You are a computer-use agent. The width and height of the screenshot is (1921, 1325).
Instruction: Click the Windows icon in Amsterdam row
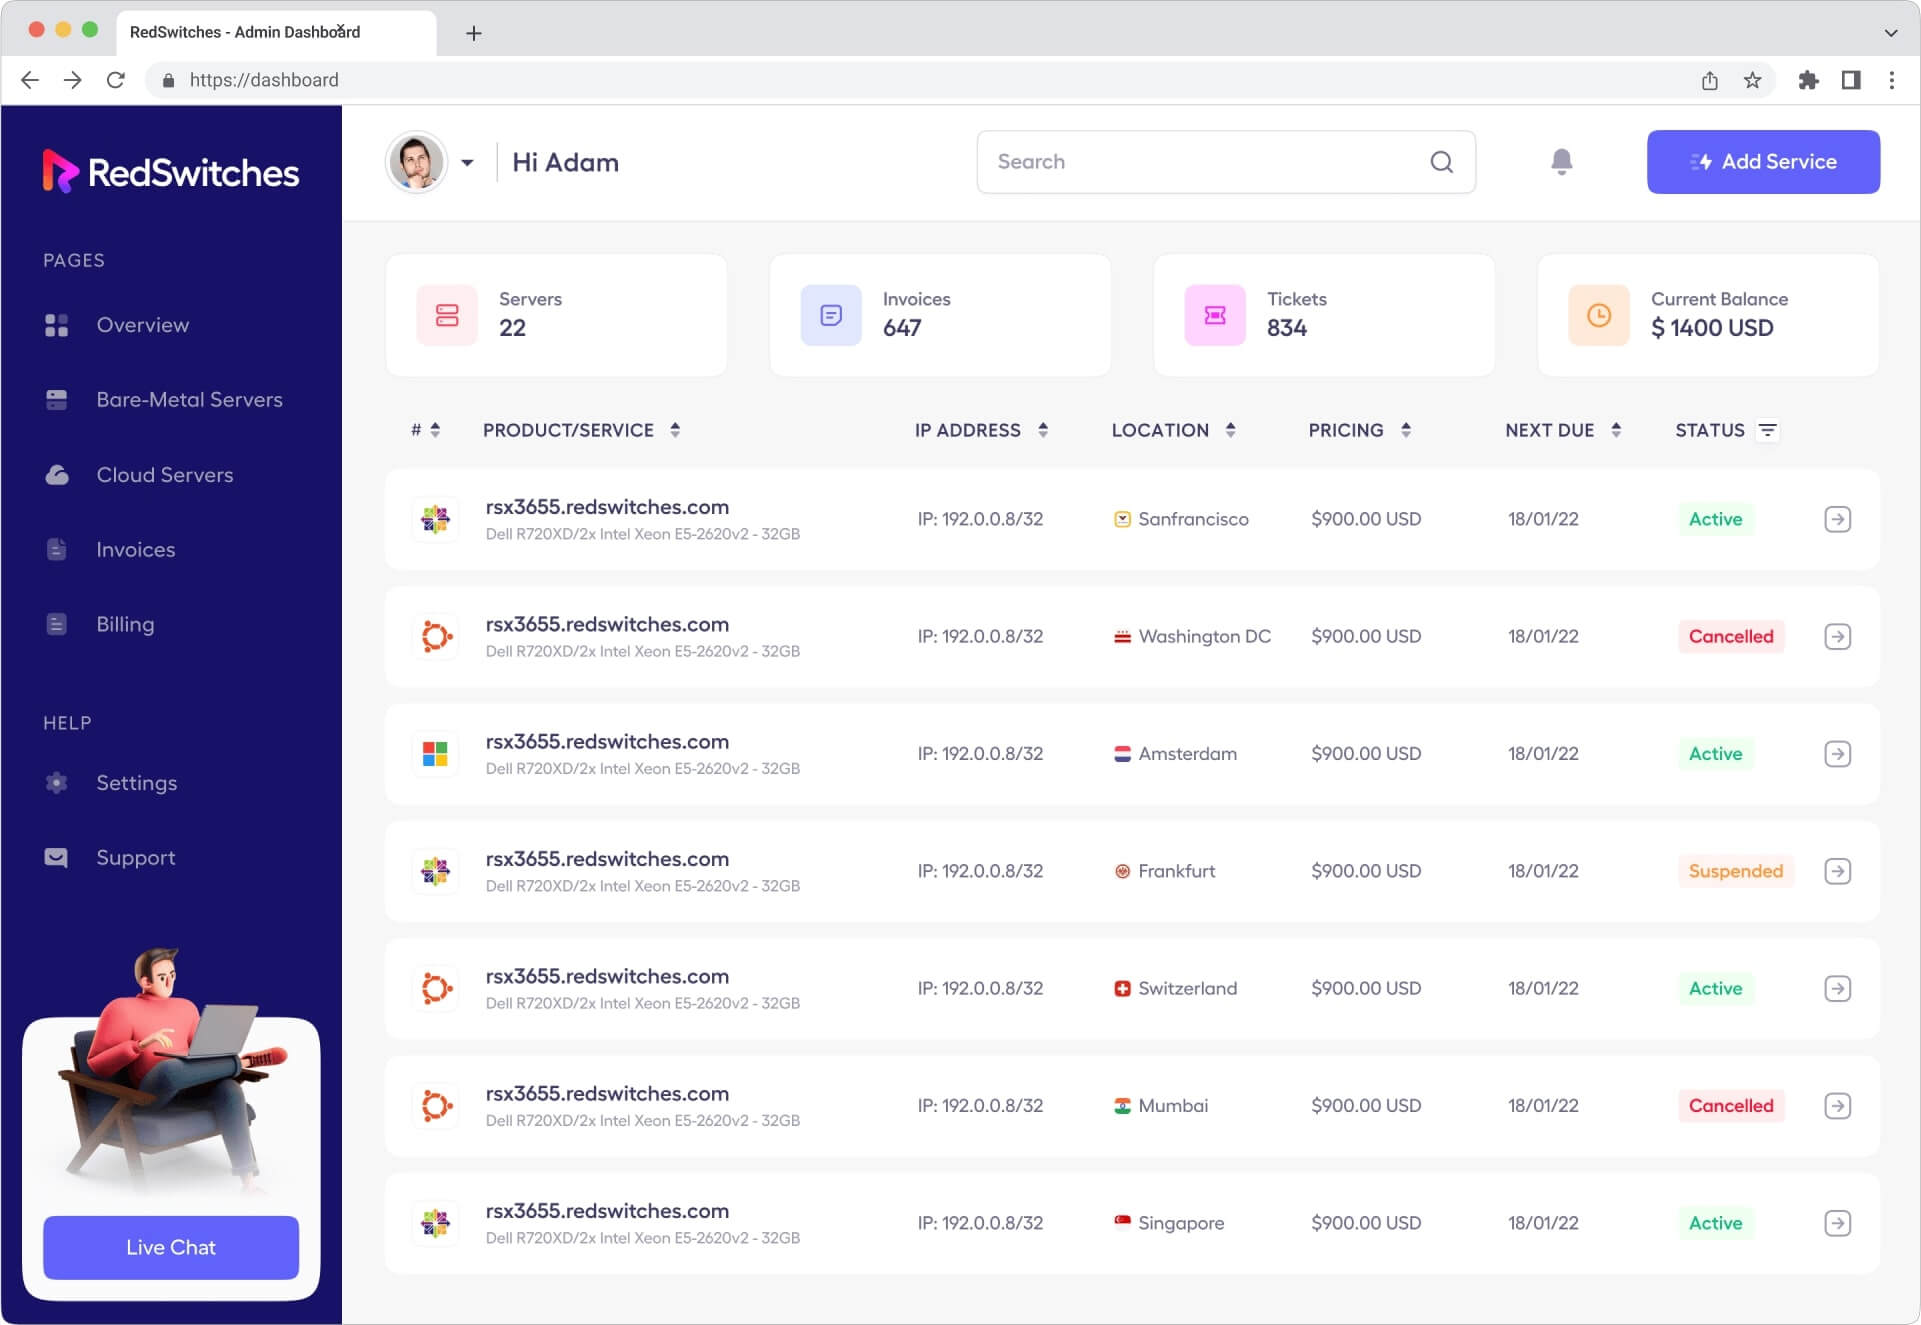[435, 754]
